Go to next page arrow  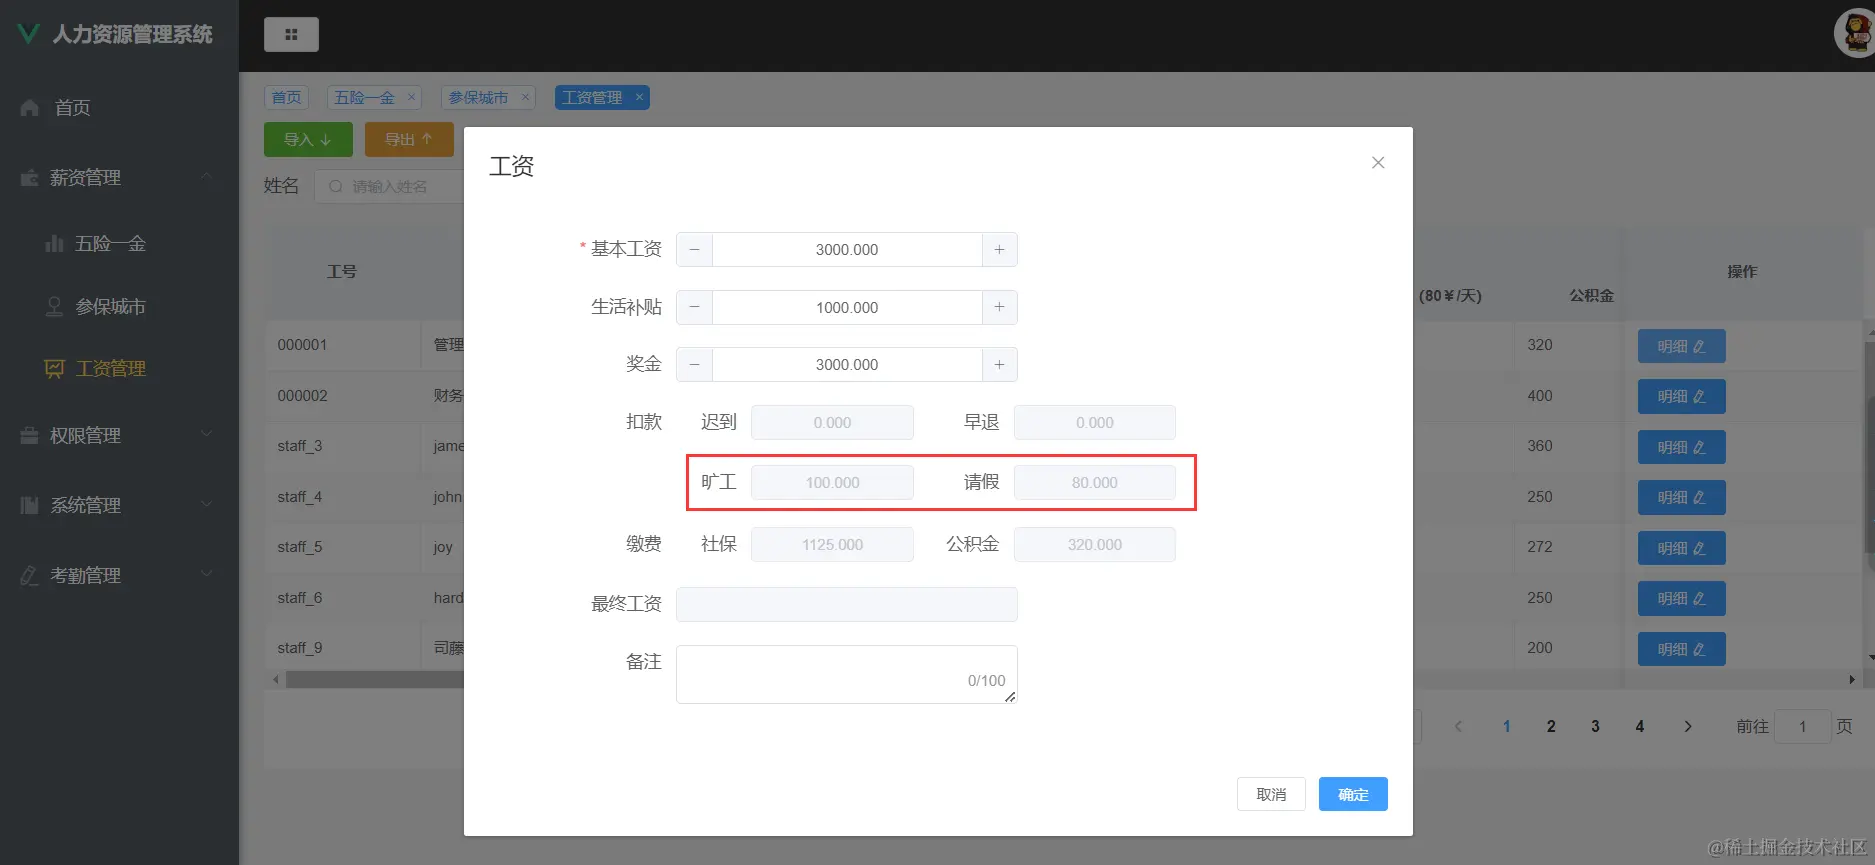(1688, 727)
